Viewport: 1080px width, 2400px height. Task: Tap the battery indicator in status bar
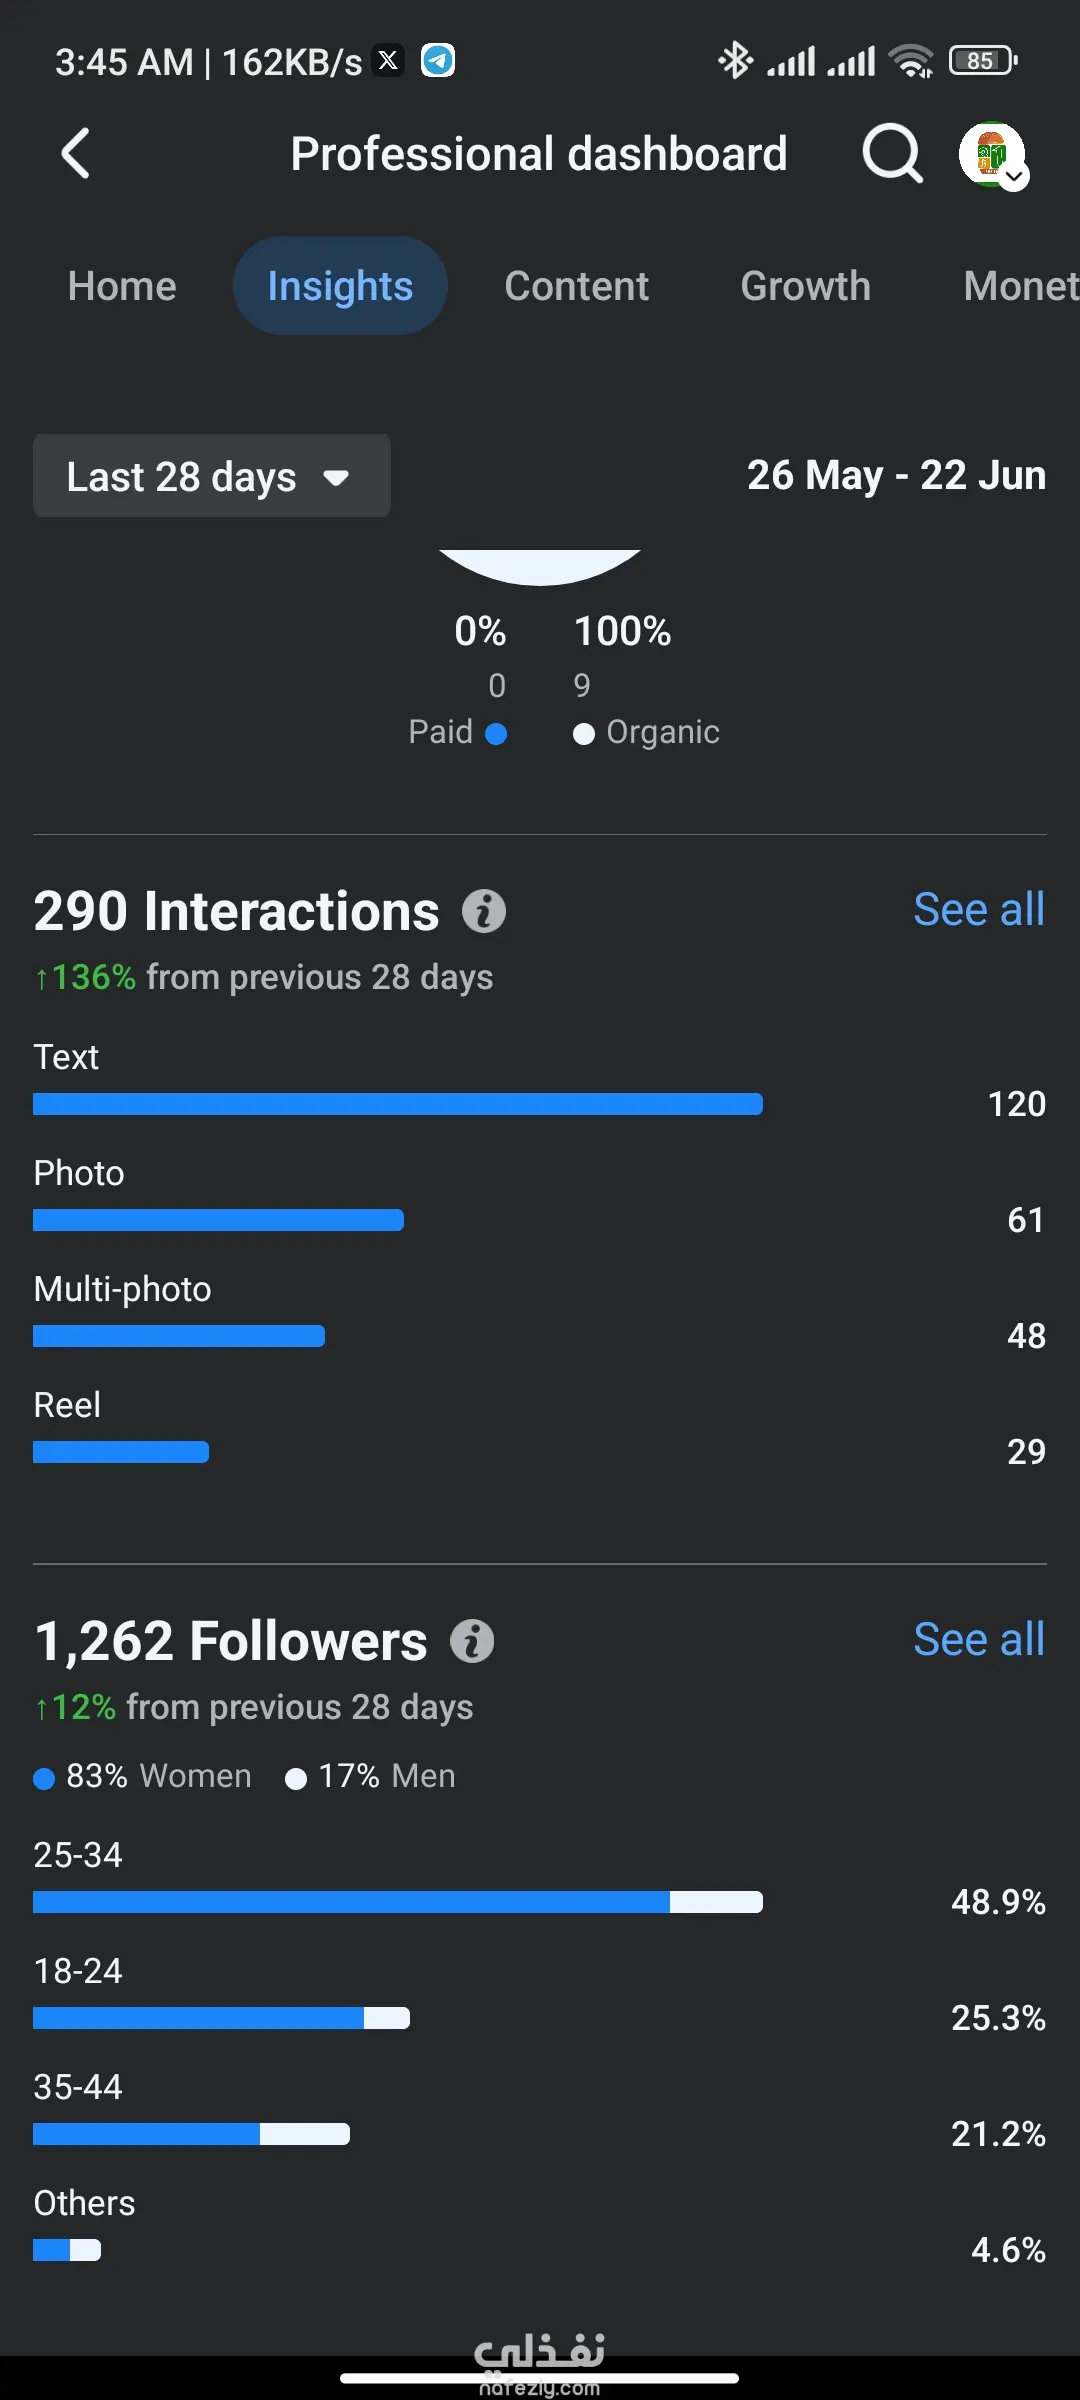coord(982,61)
